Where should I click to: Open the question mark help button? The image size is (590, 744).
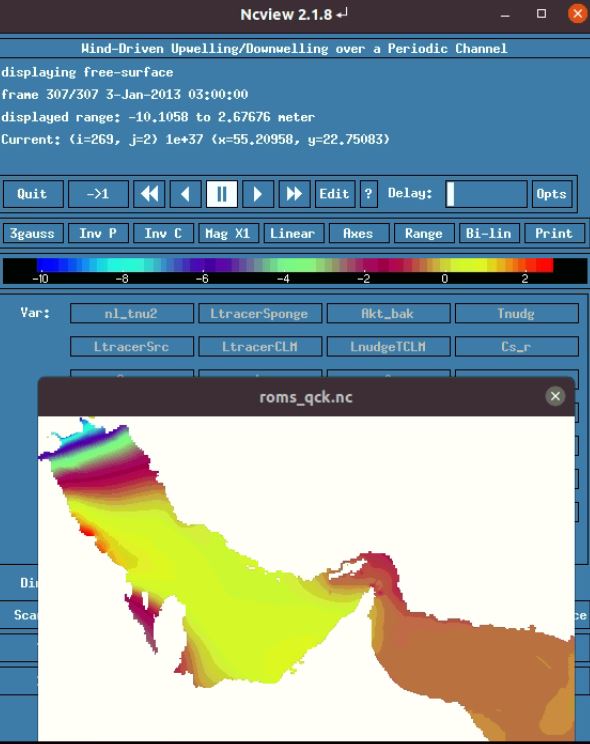[368, 194]
